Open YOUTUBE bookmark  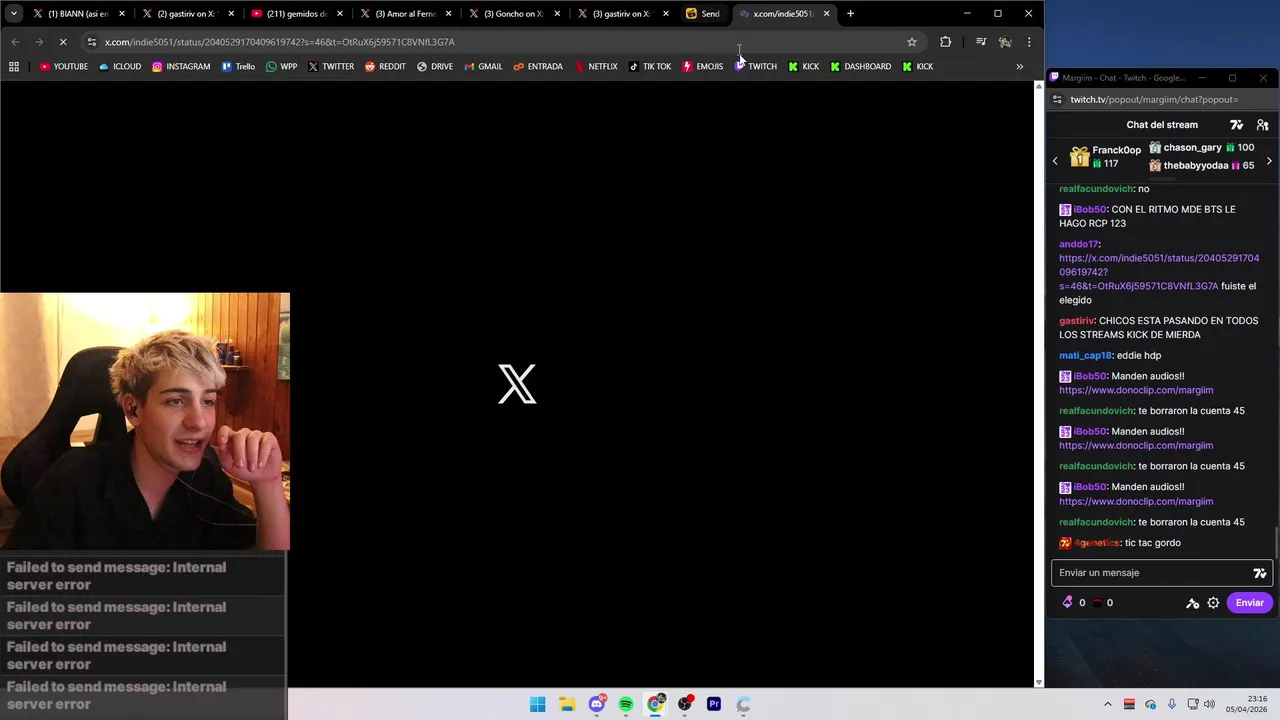[64, 67]
